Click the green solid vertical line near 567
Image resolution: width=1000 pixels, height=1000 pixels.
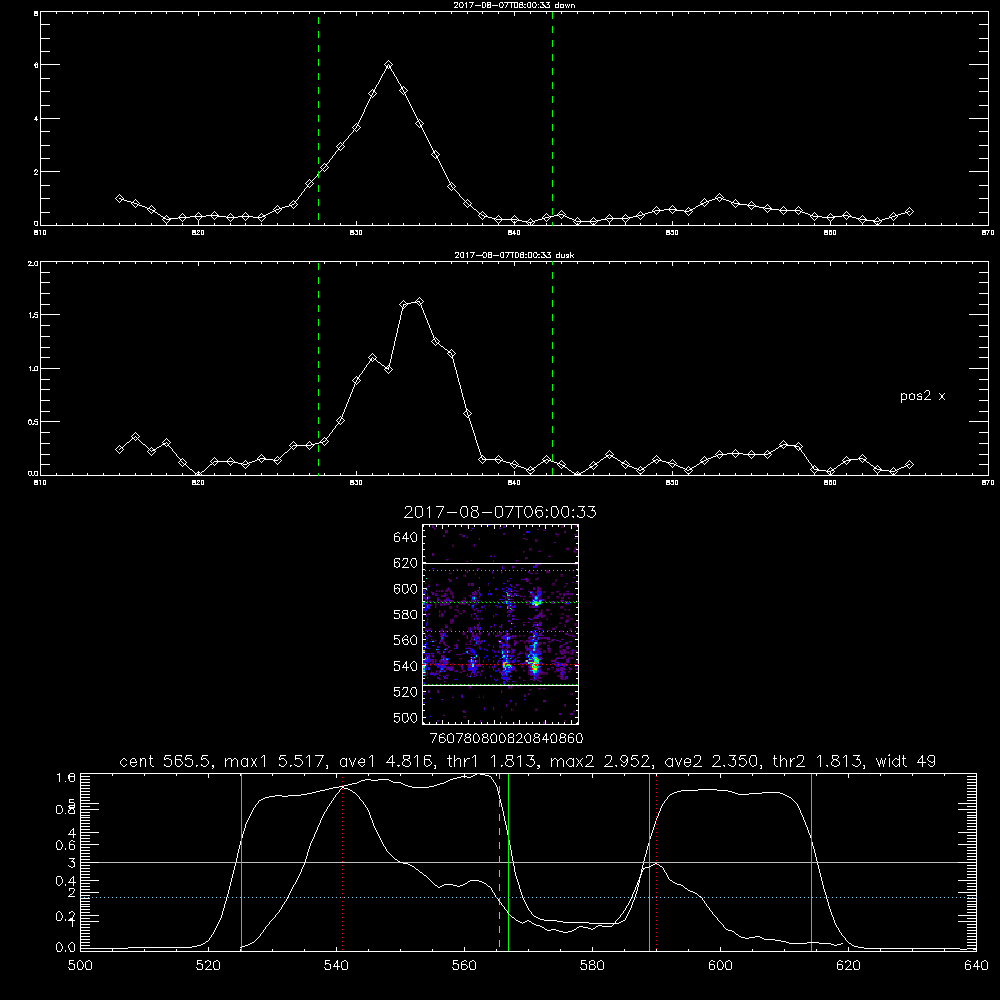[x=508, y=862]
